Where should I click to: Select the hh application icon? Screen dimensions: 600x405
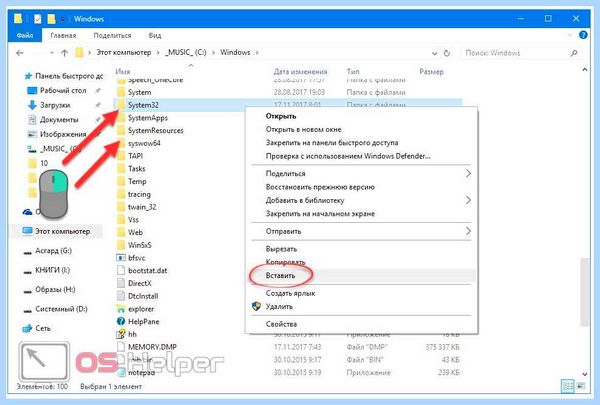click(121, 334)
